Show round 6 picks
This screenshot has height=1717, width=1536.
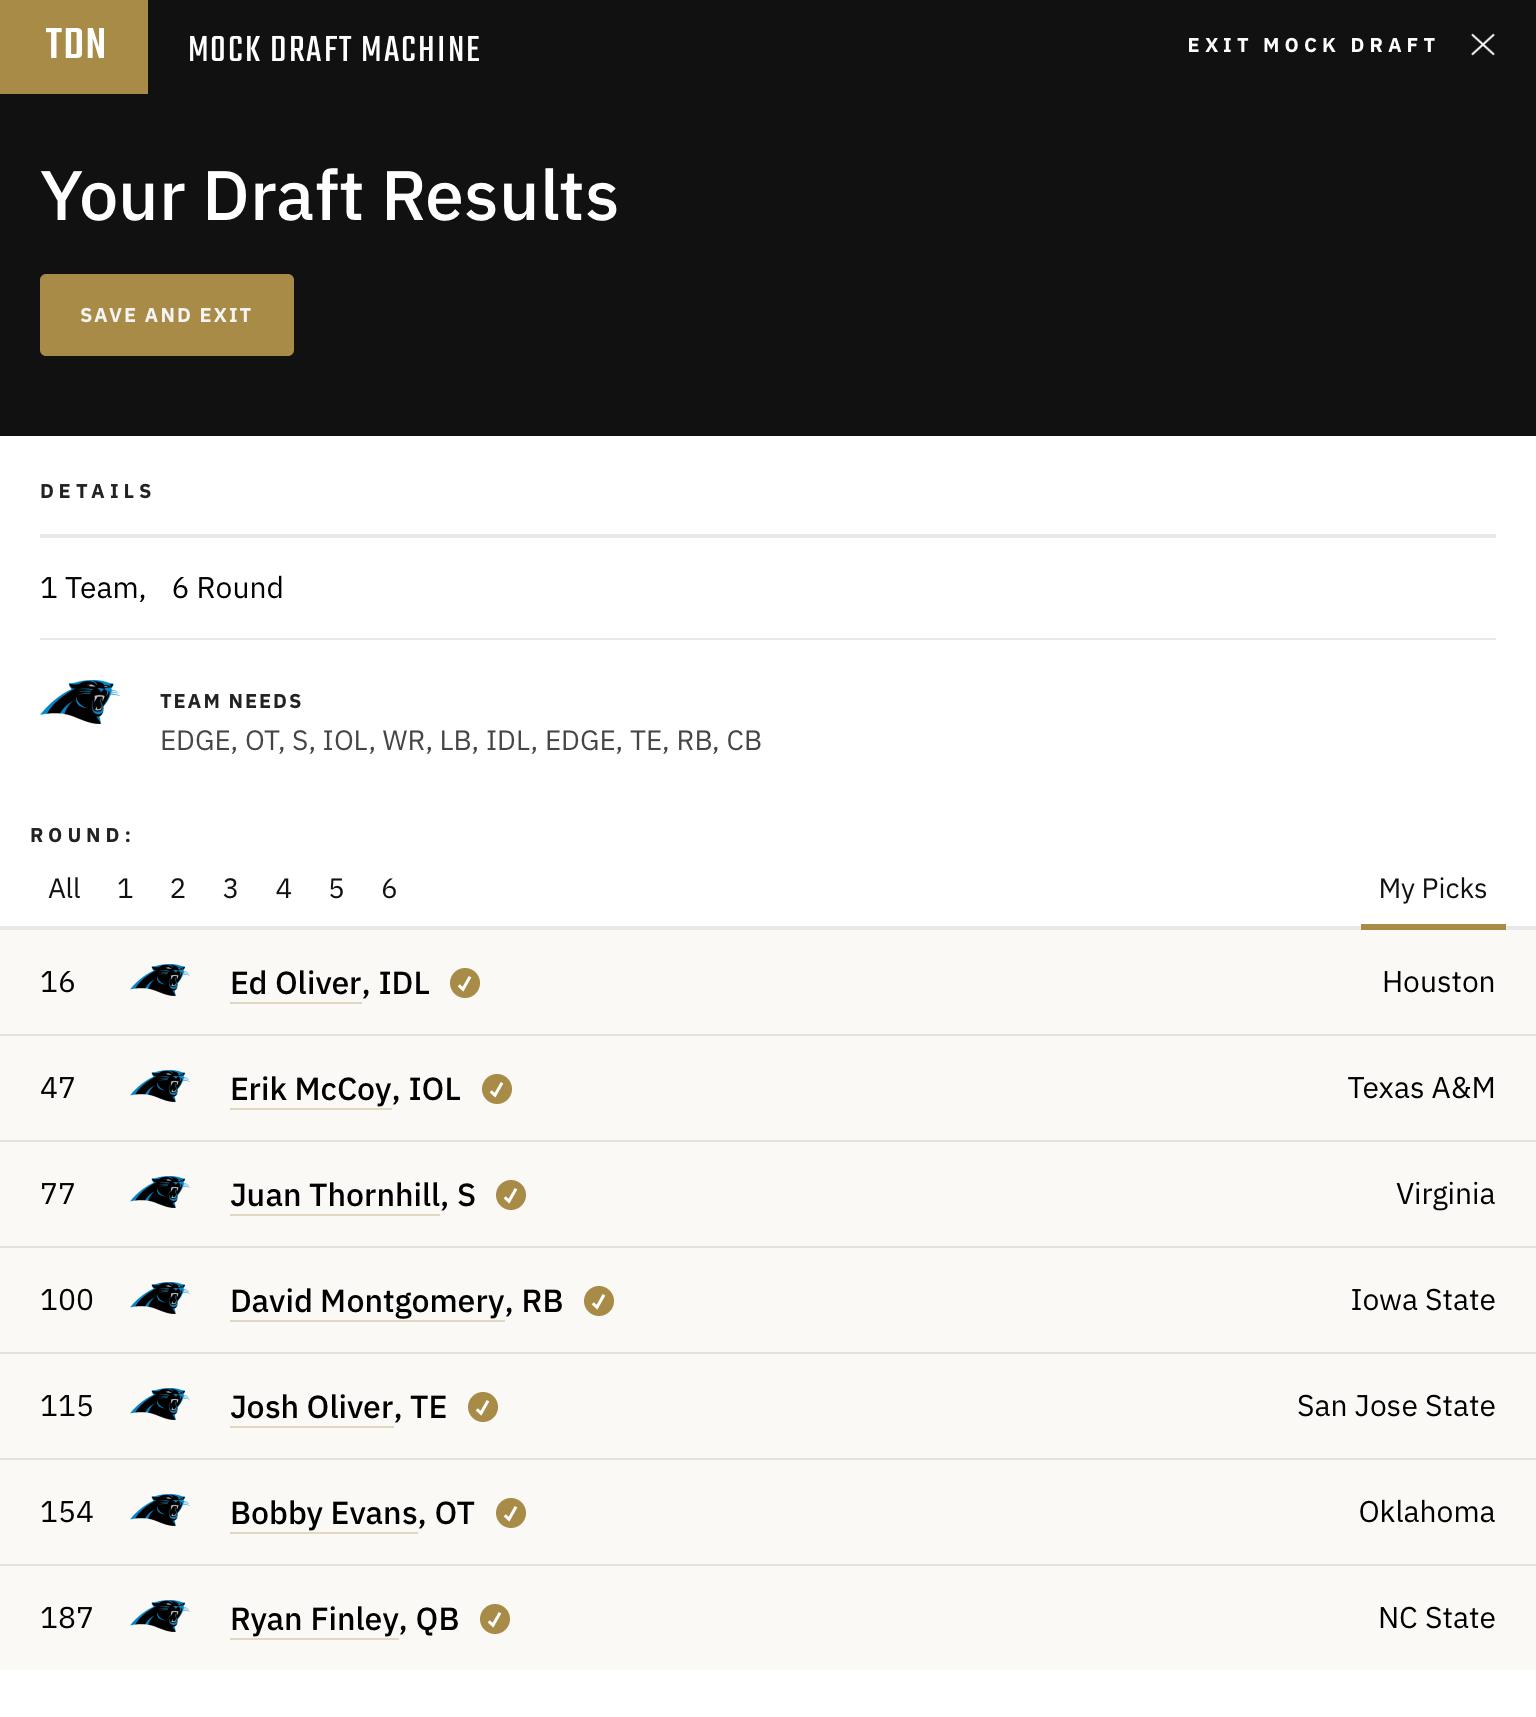click(x=389, y=888)
